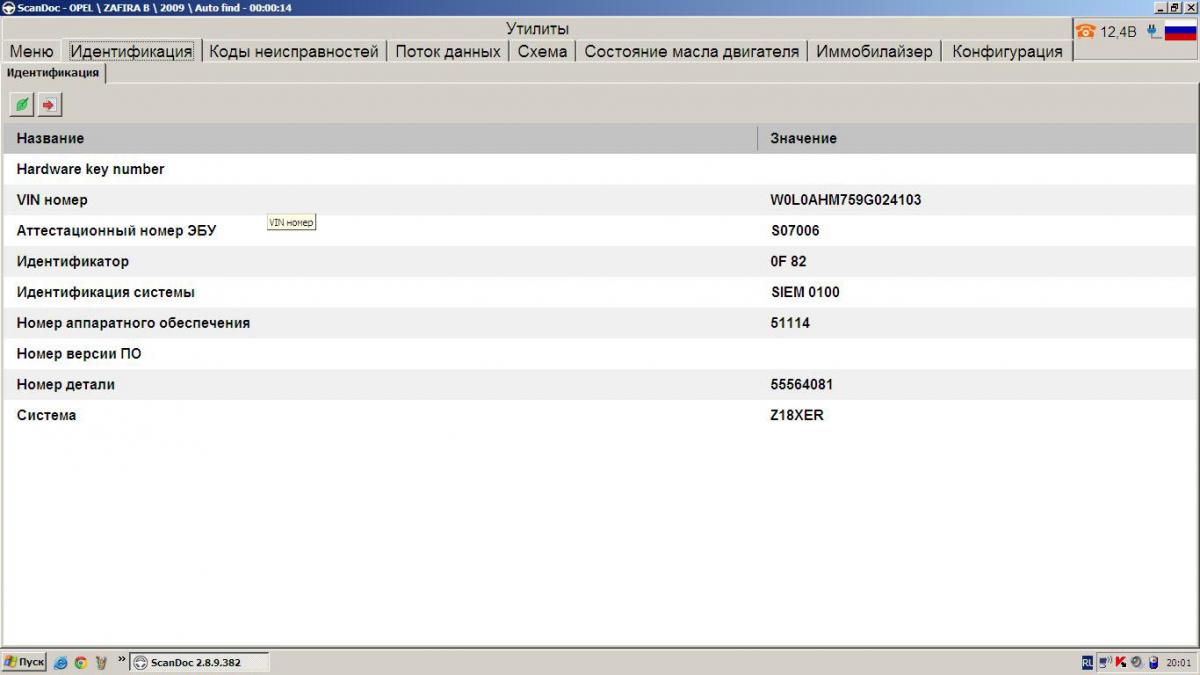Open Состояние масла двигателя tab
The height and width of the screenshot is (675, 1200).
692,51
